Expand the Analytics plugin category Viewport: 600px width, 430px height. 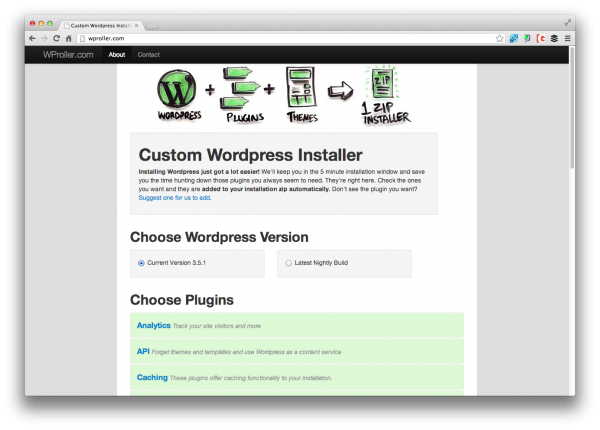[x=297, y=325]
